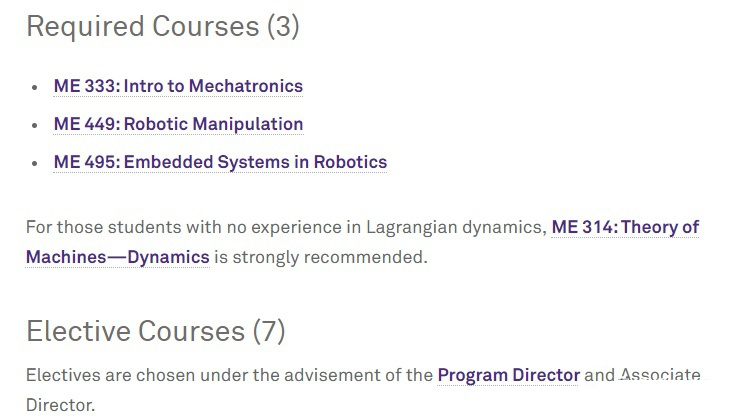Visit the Program Director link
Viewport: 739px width, 419px height.
pyautogui.click(x=508, y=375)
